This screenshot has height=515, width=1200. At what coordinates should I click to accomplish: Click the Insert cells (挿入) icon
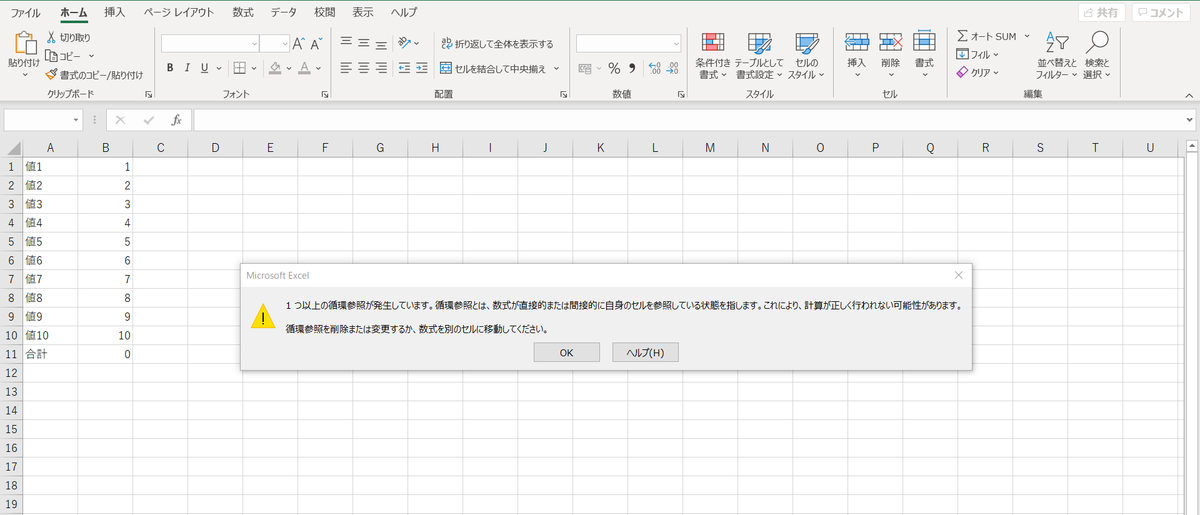pyautogui.click(x=857, y=42)
